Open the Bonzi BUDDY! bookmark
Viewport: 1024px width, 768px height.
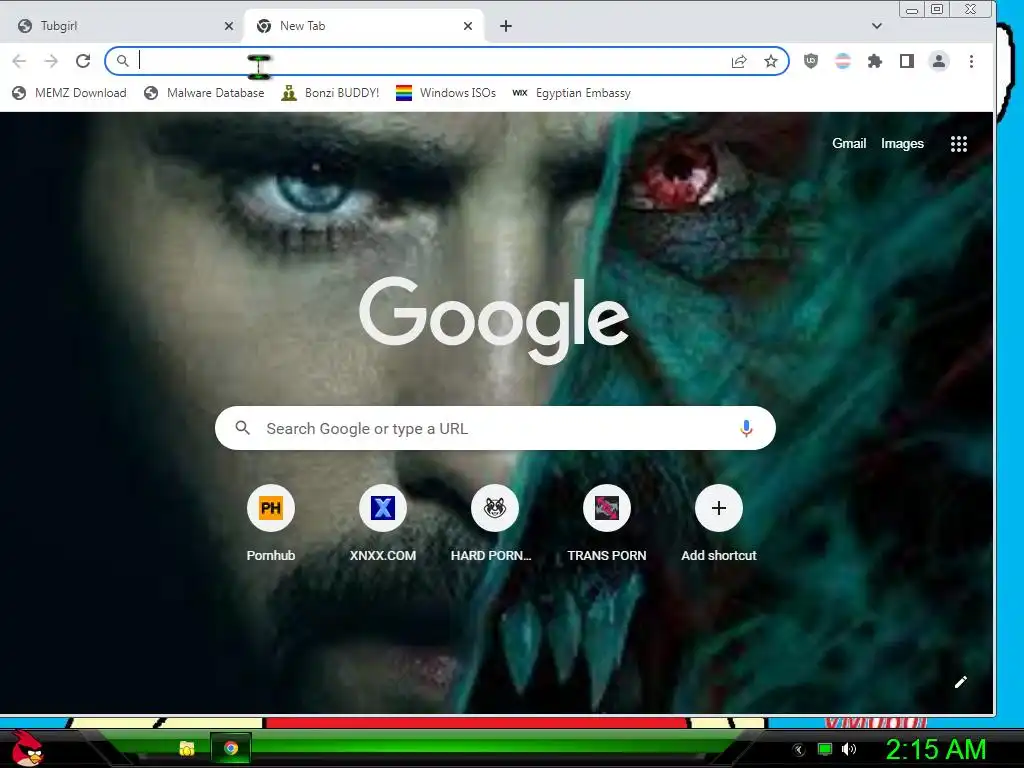330,93
